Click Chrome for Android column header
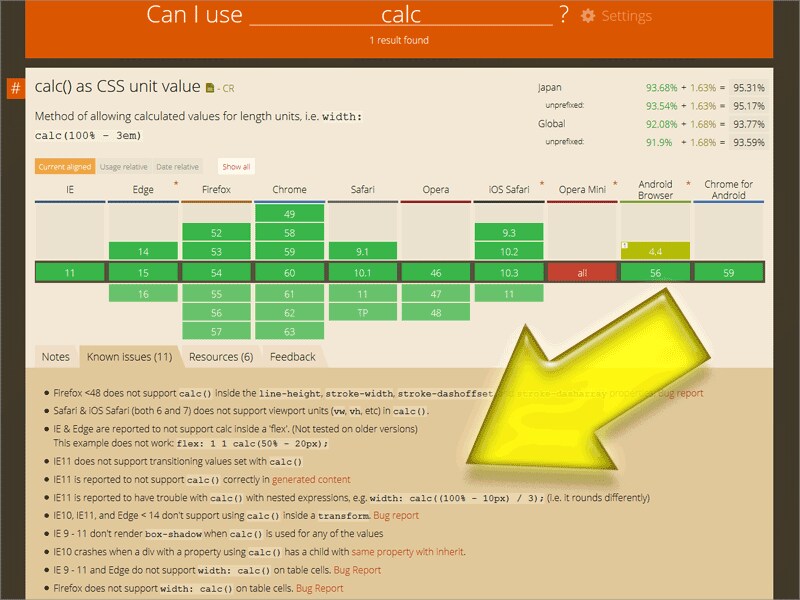Viewport: 800px width, 600px height. [x=729, y=190]
